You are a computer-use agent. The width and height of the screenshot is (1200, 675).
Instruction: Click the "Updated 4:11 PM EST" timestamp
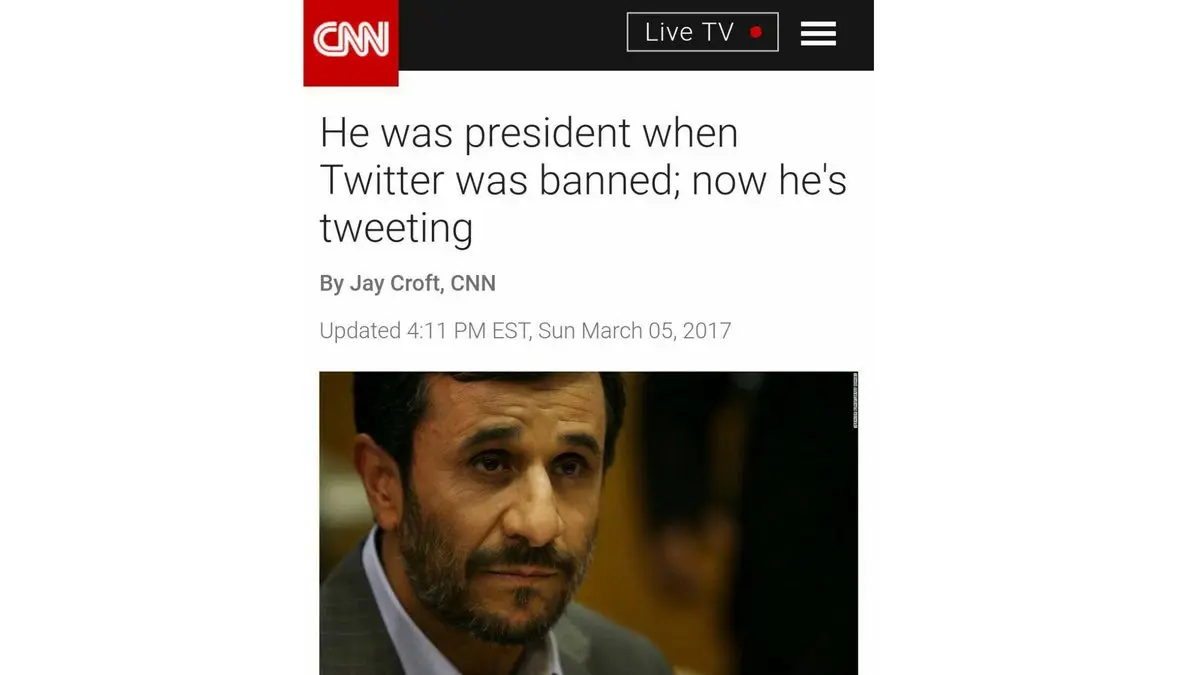coord(424,330)
